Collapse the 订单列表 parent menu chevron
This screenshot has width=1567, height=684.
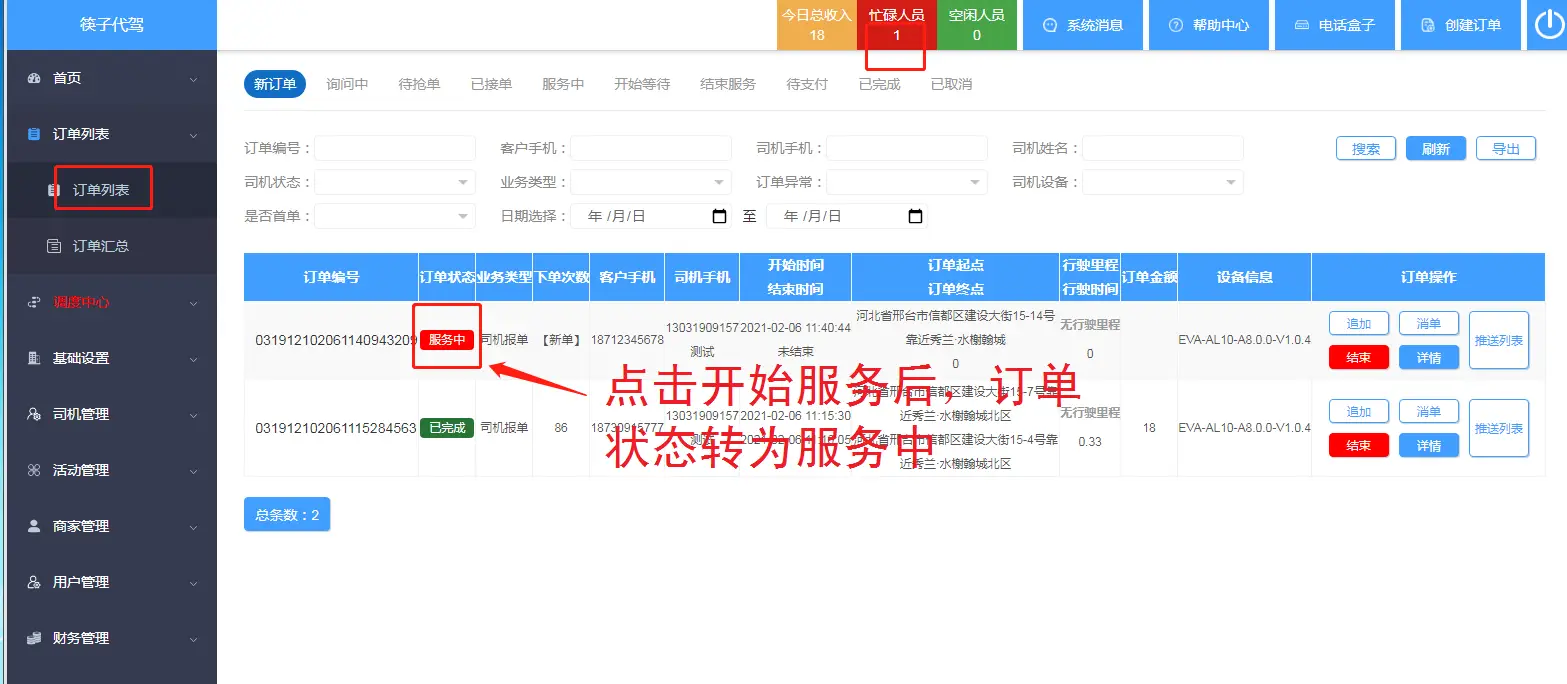pos(193,135)
